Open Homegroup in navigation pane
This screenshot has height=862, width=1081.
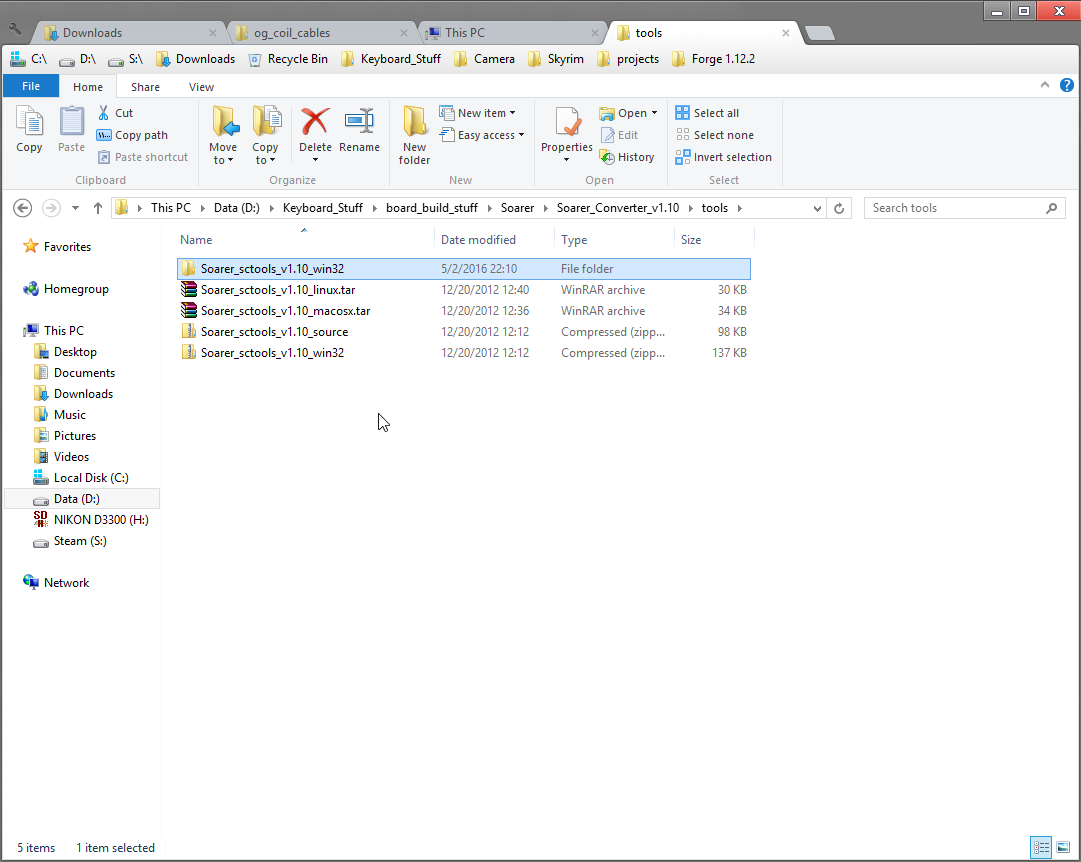click(66, 289)
